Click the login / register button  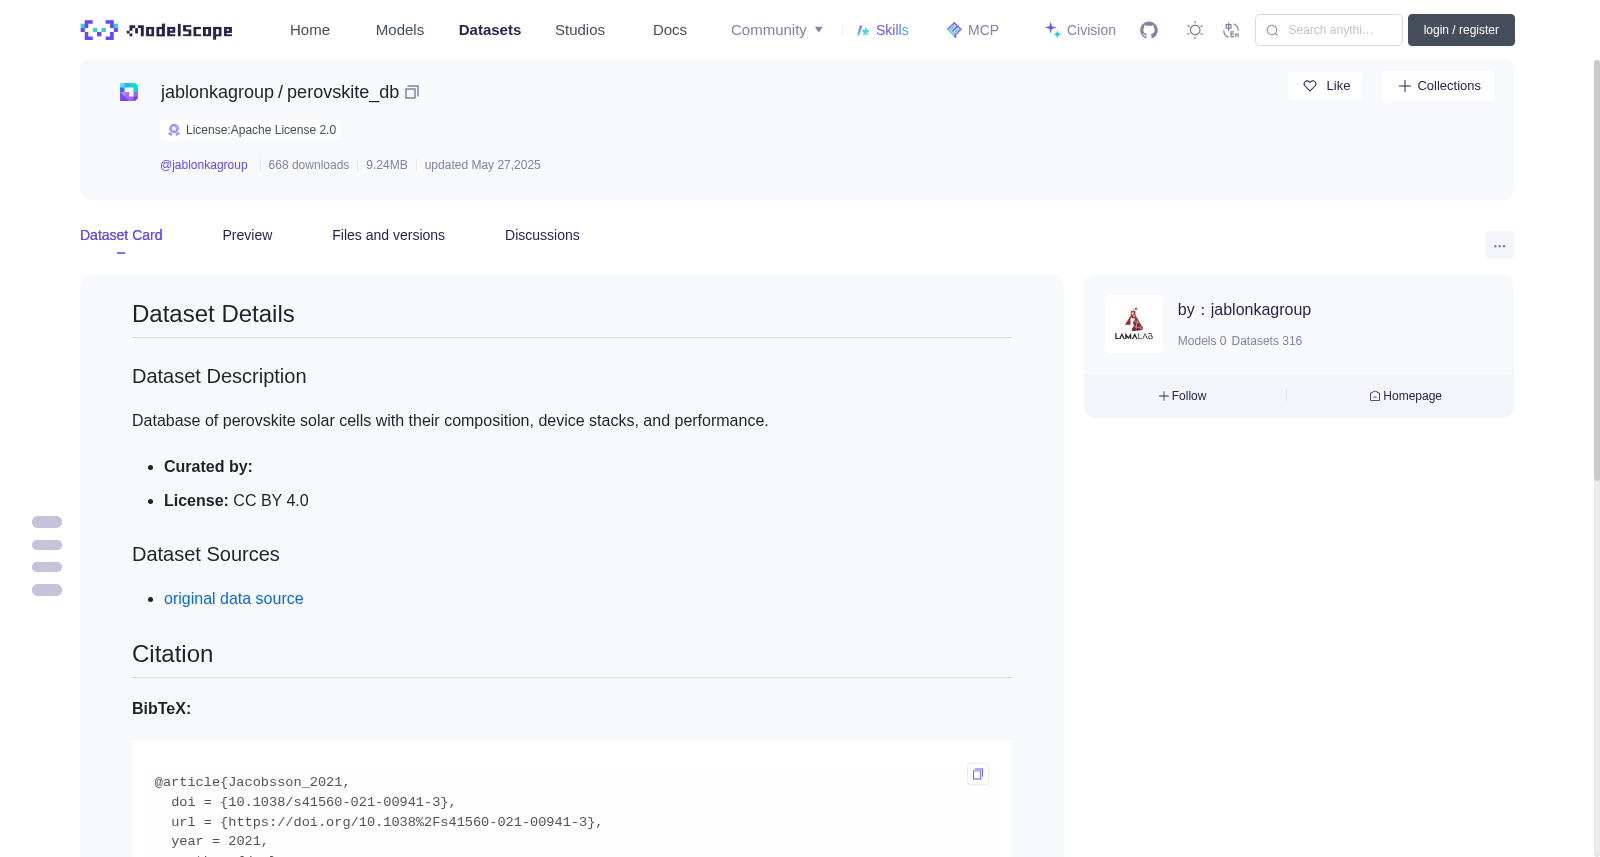pos(1461,30)
